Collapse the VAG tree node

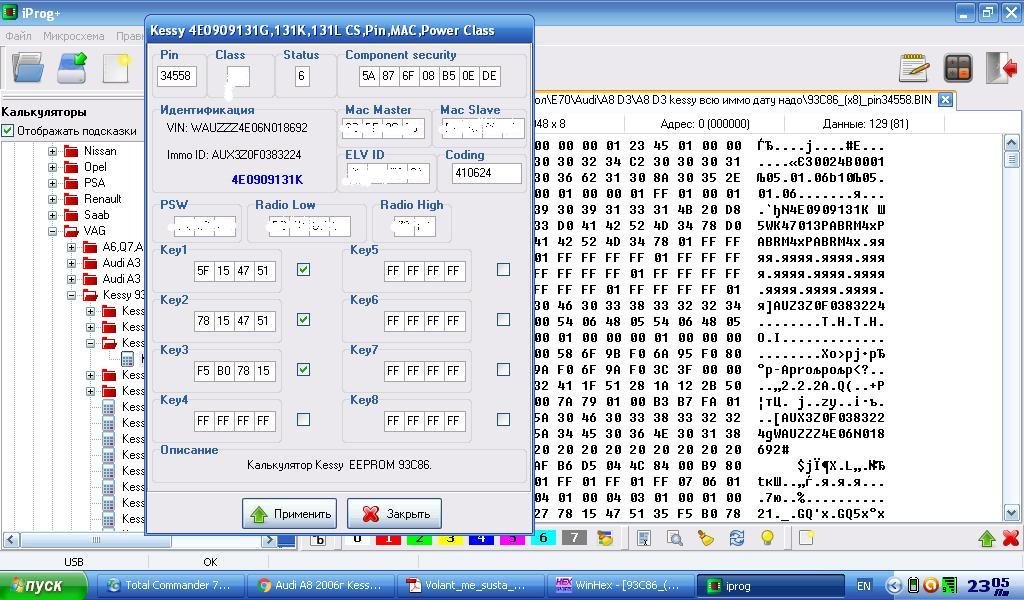pyautogui.click(x=52, y=231)
